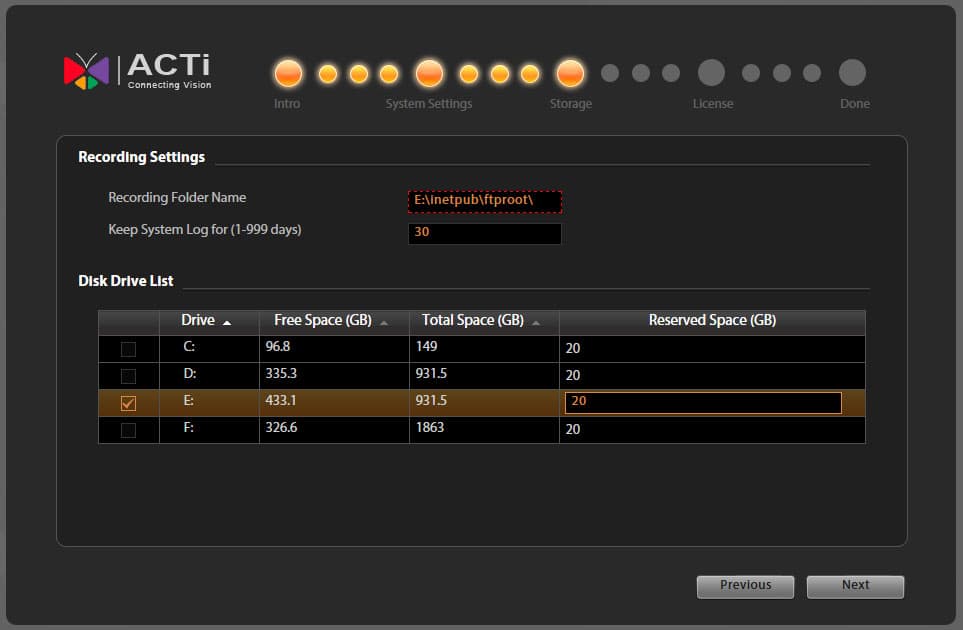Click free space value 96.8
The height and width of the screenshot is (630, 963).
pos(278,347)
